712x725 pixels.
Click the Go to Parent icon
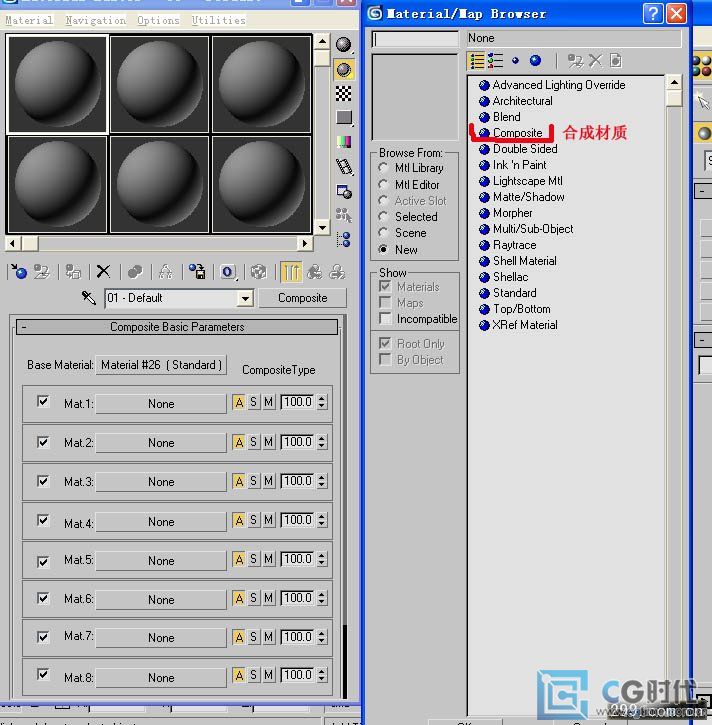[314, 271]
